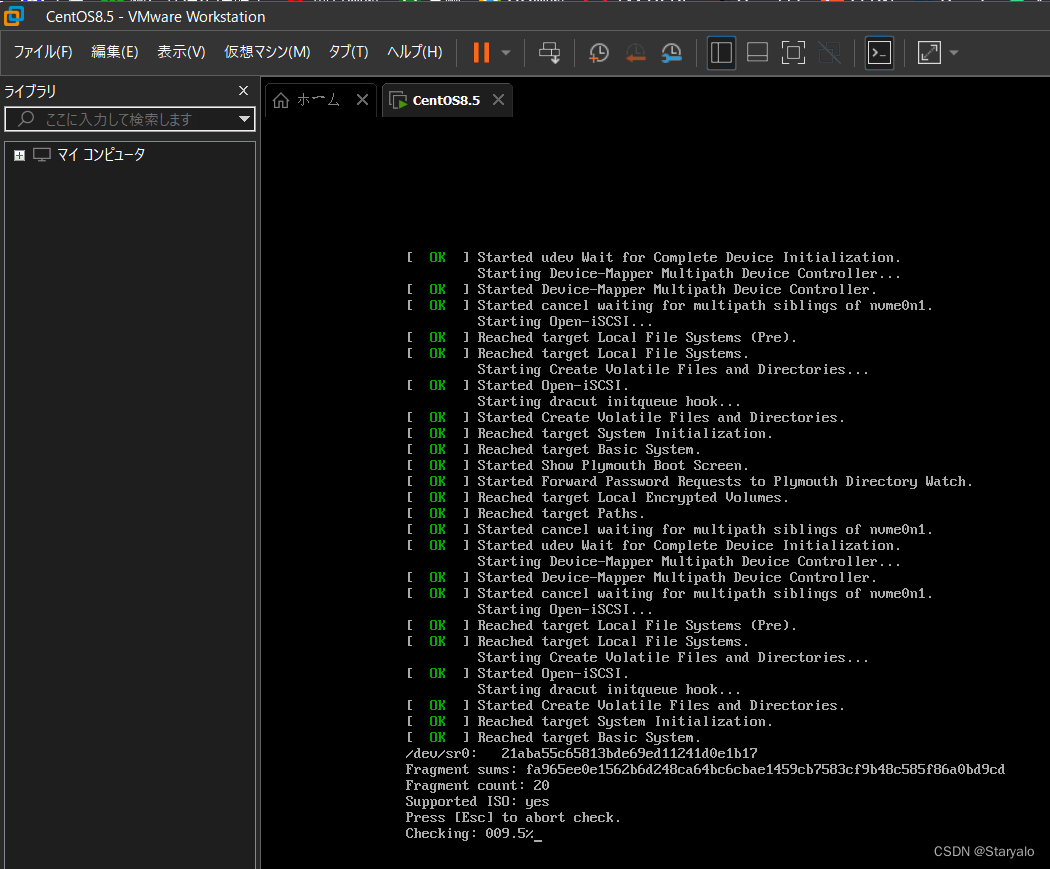Click the VMware Workstation logo icon
Image resolution: width=1050 pixels, height=869 pixels.
pos(14,15)
